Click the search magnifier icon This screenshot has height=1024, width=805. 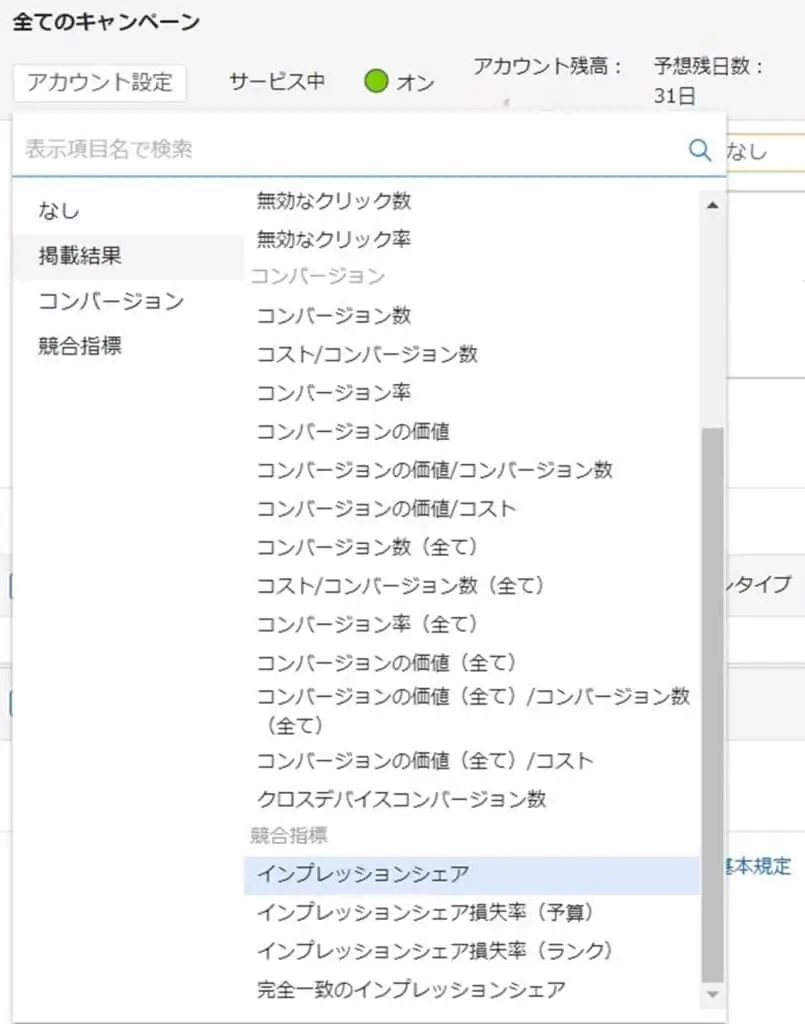pos(698,150)
